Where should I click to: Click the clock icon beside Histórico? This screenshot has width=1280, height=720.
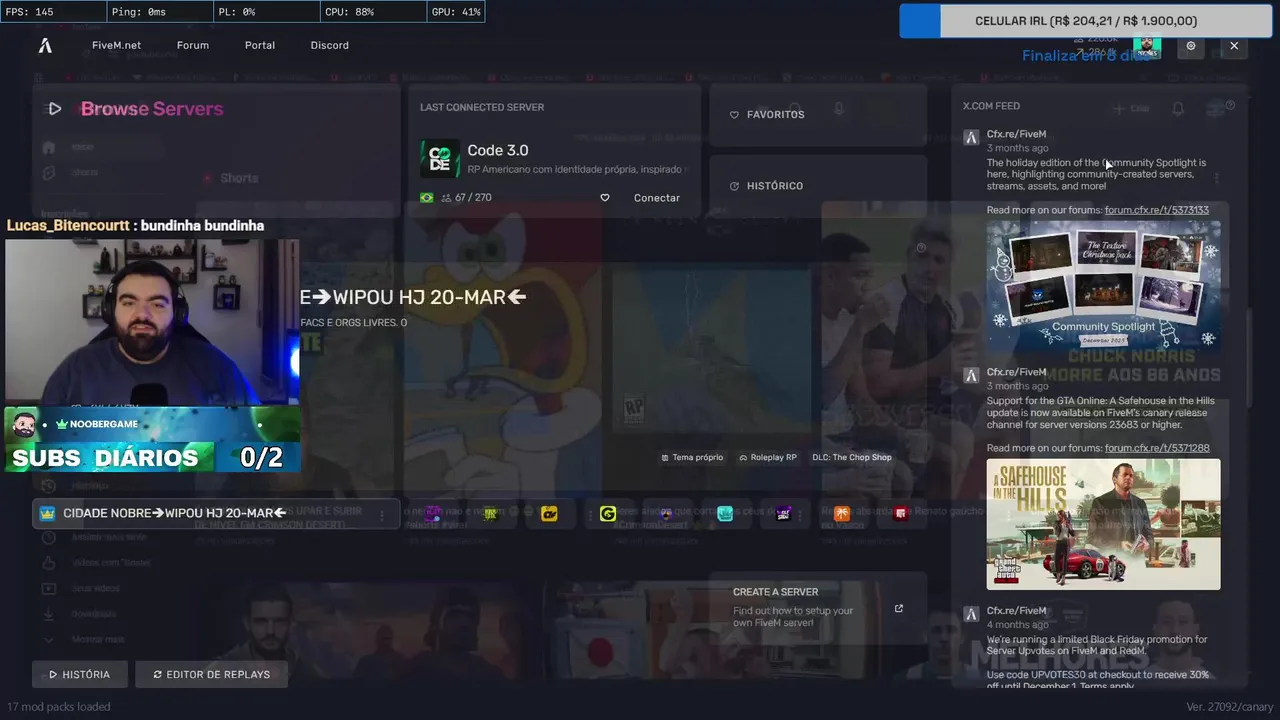(734, 186)
